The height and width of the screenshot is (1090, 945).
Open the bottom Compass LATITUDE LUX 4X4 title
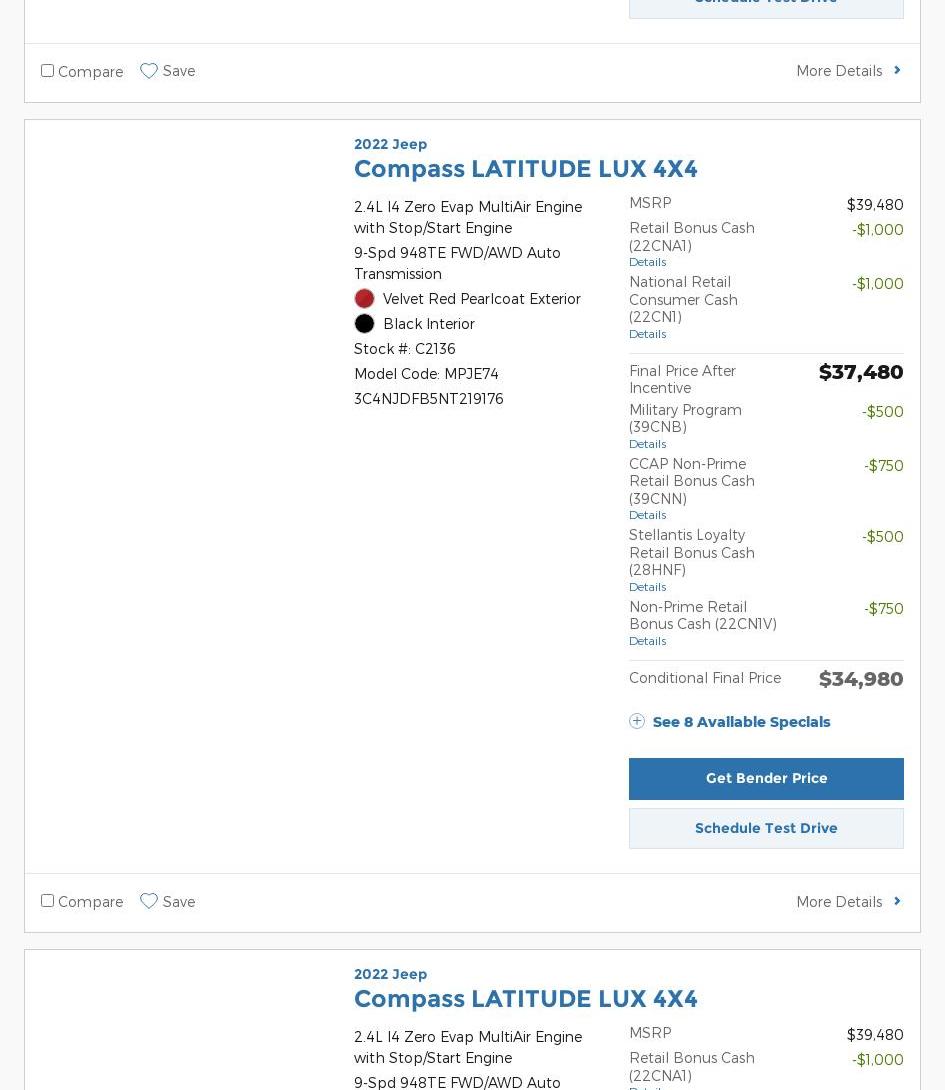coord(525,999)
